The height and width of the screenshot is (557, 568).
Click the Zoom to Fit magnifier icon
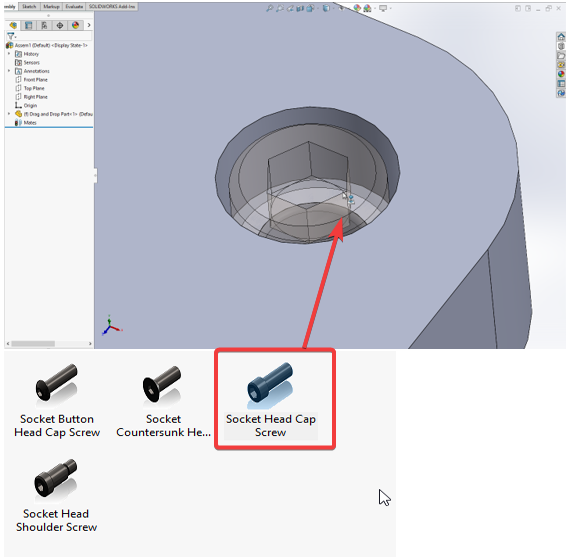point(270,8)
